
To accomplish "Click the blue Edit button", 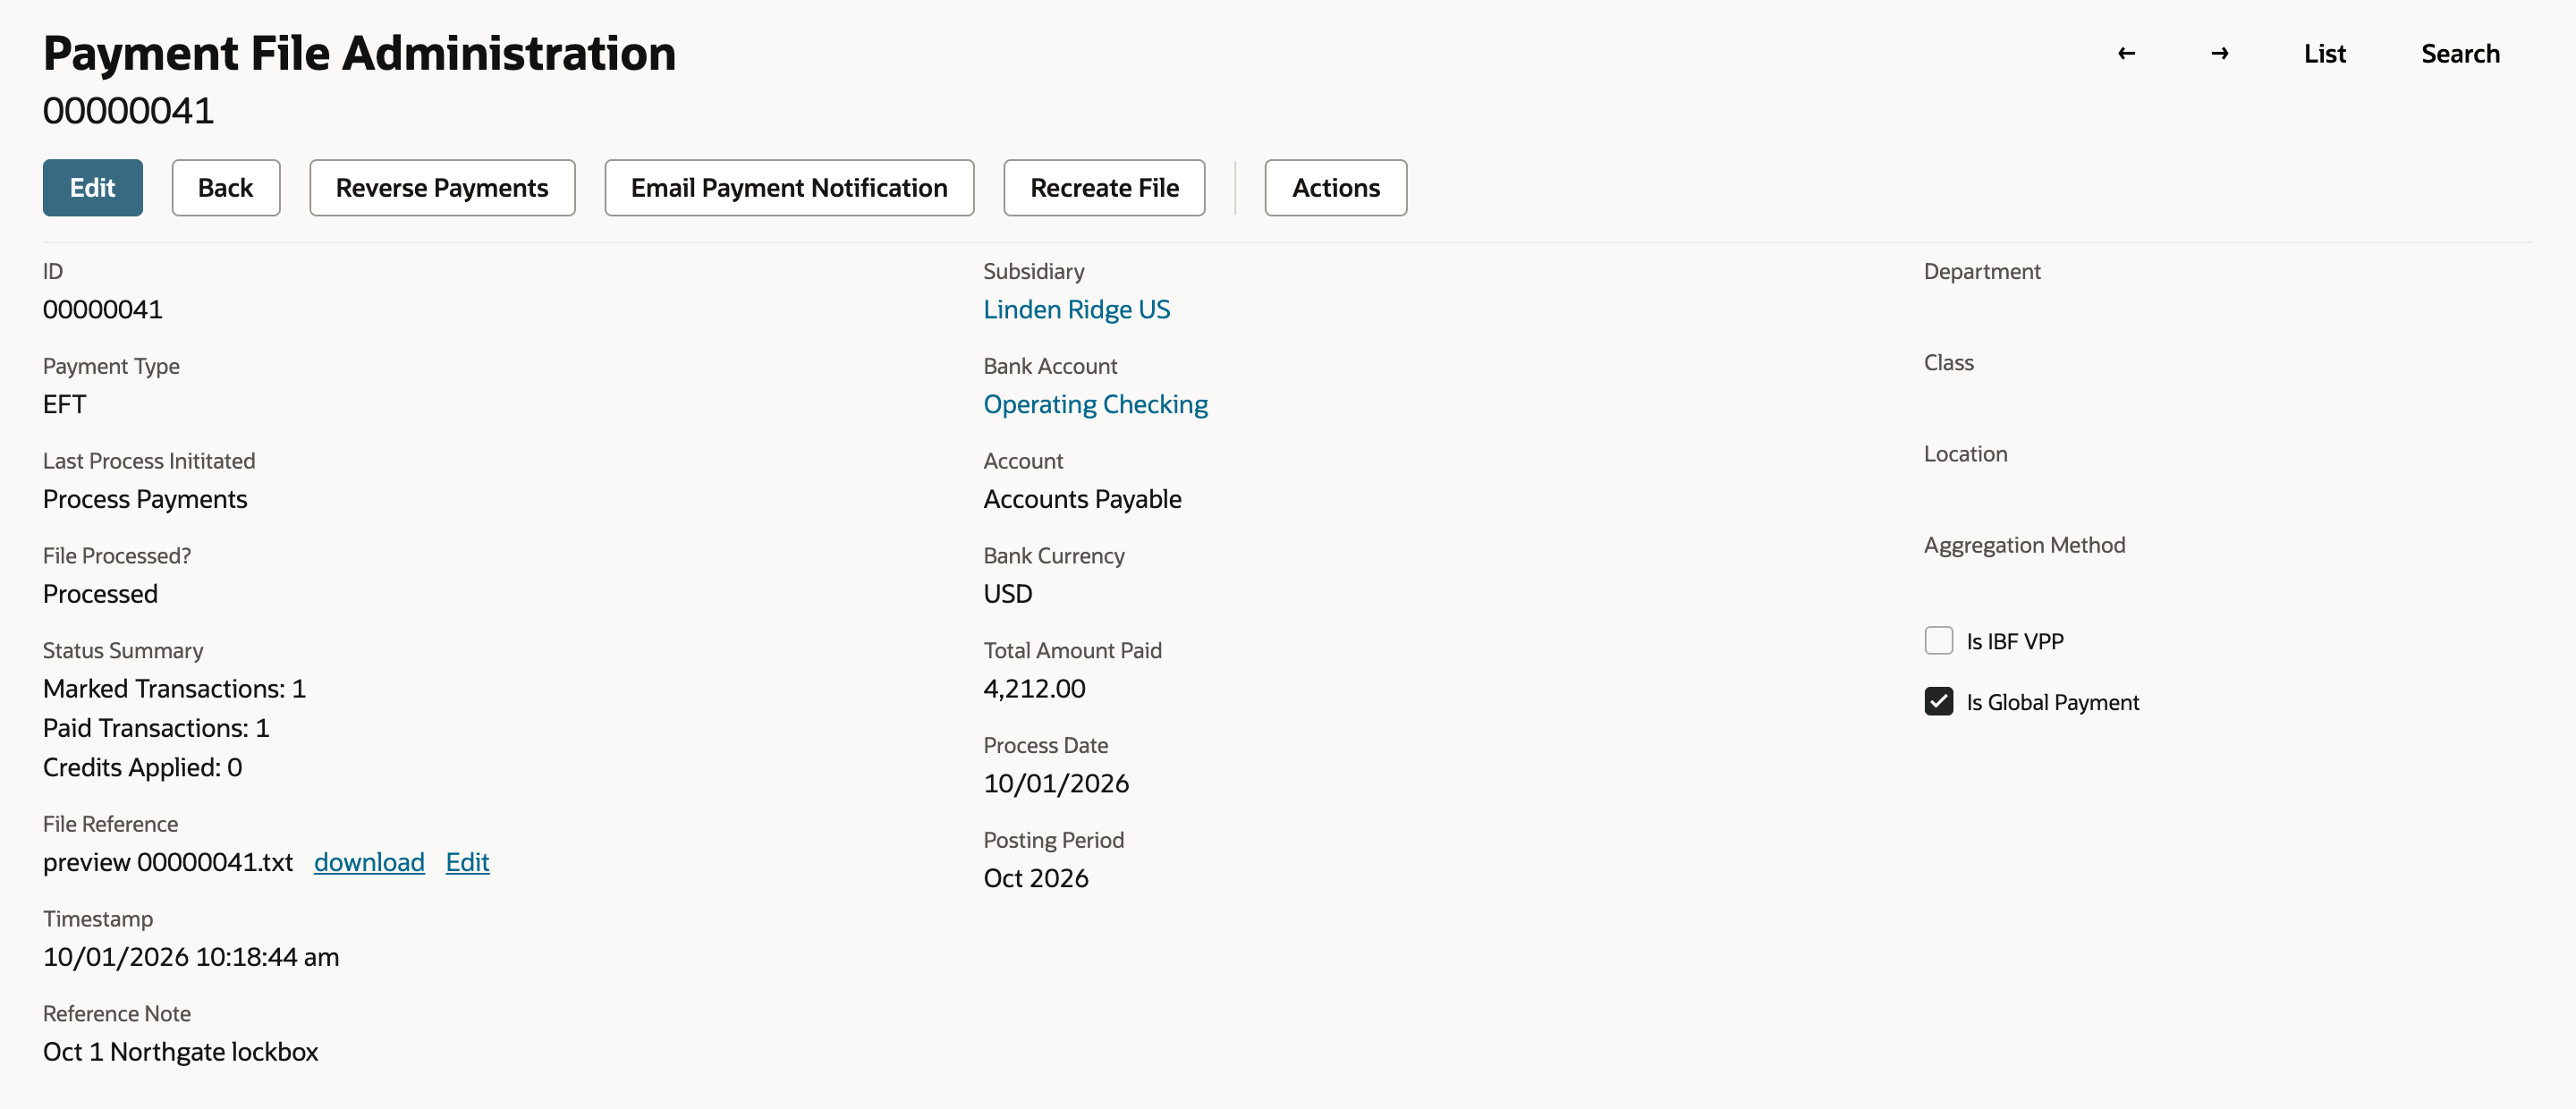I will [x=92, y=188].
